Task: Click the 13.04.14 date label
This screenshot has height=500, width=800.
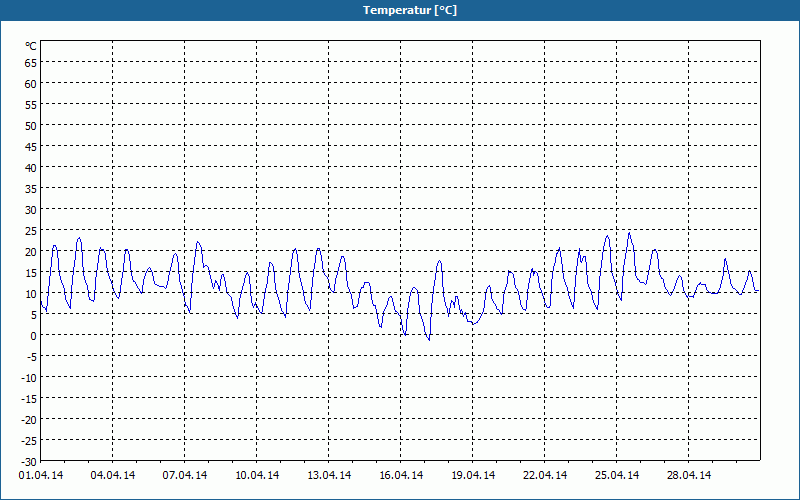Action: (x=329, y=475)
